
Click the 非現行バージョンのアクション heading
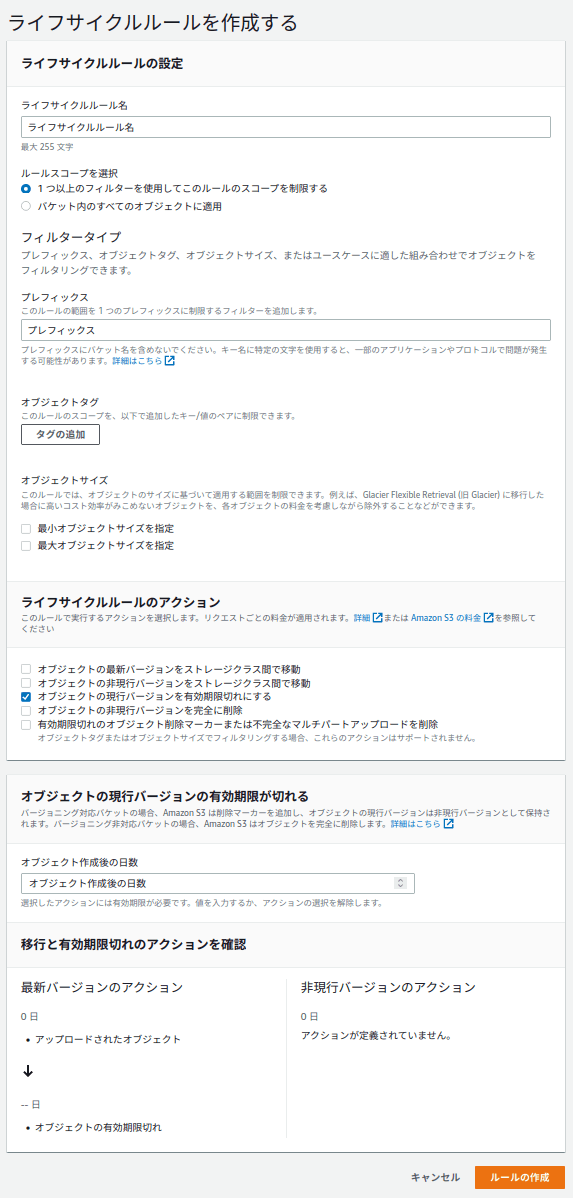point(389,987)
